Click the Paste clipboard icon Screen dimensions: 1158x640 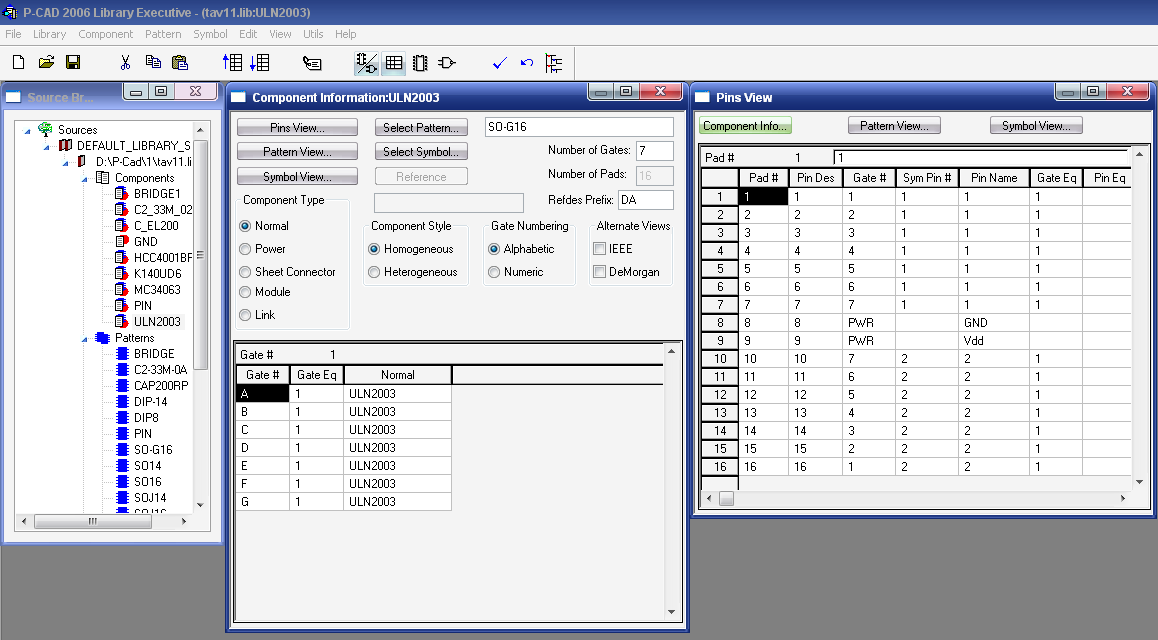(x=179, y=63)
